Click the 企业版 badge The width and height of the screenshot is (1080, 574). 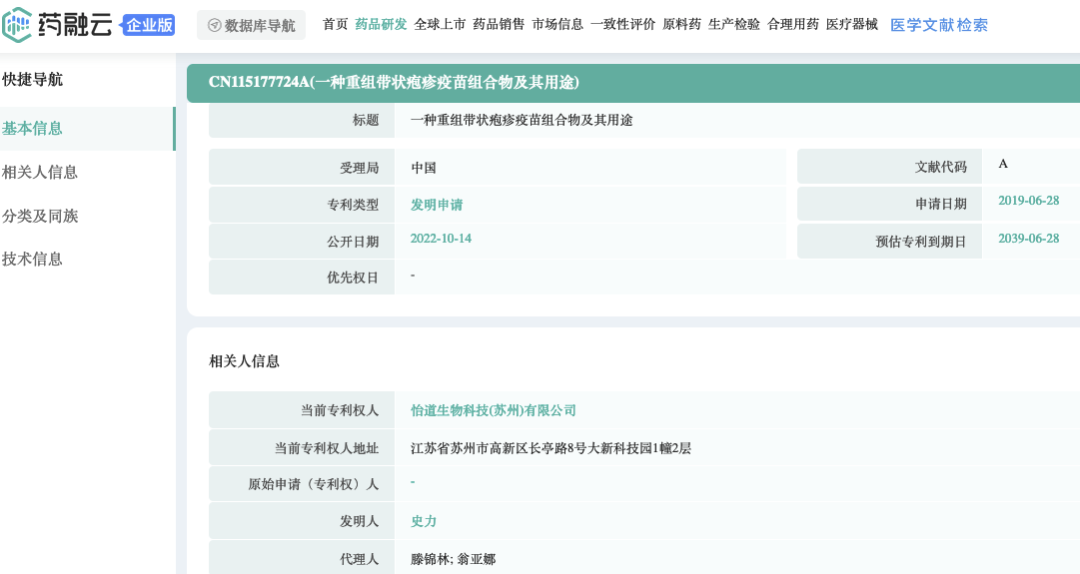click(148, 25)
